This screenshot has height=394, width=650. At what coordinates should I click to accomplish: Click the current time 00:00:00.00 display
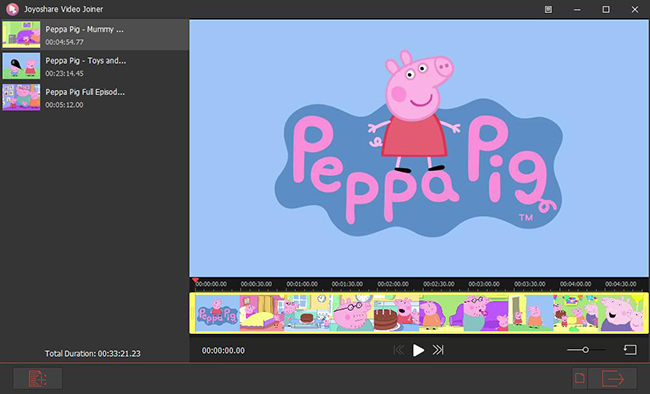(223, 351)
